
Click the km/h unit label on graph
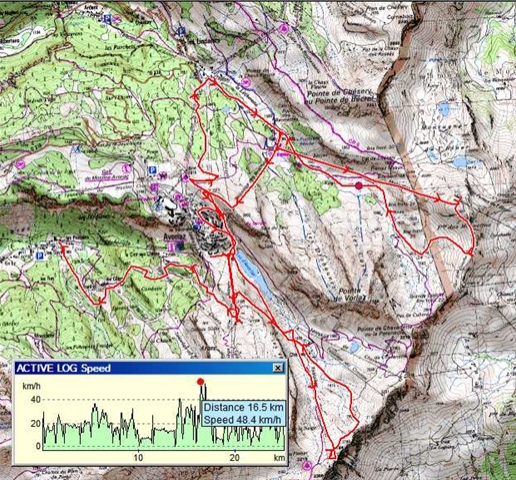[x=31, y=386]
